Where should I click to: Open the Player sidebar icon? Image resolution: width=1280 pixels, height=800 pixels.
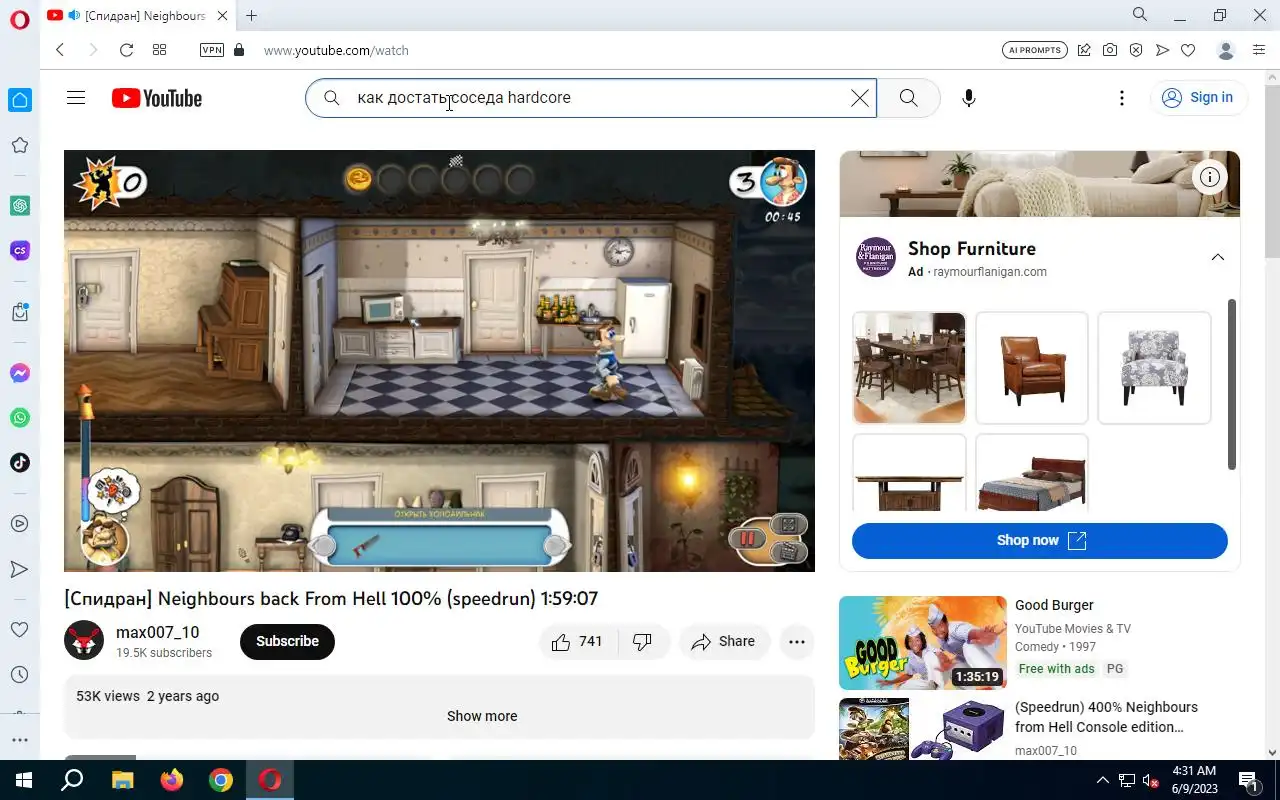click(19, 524)
